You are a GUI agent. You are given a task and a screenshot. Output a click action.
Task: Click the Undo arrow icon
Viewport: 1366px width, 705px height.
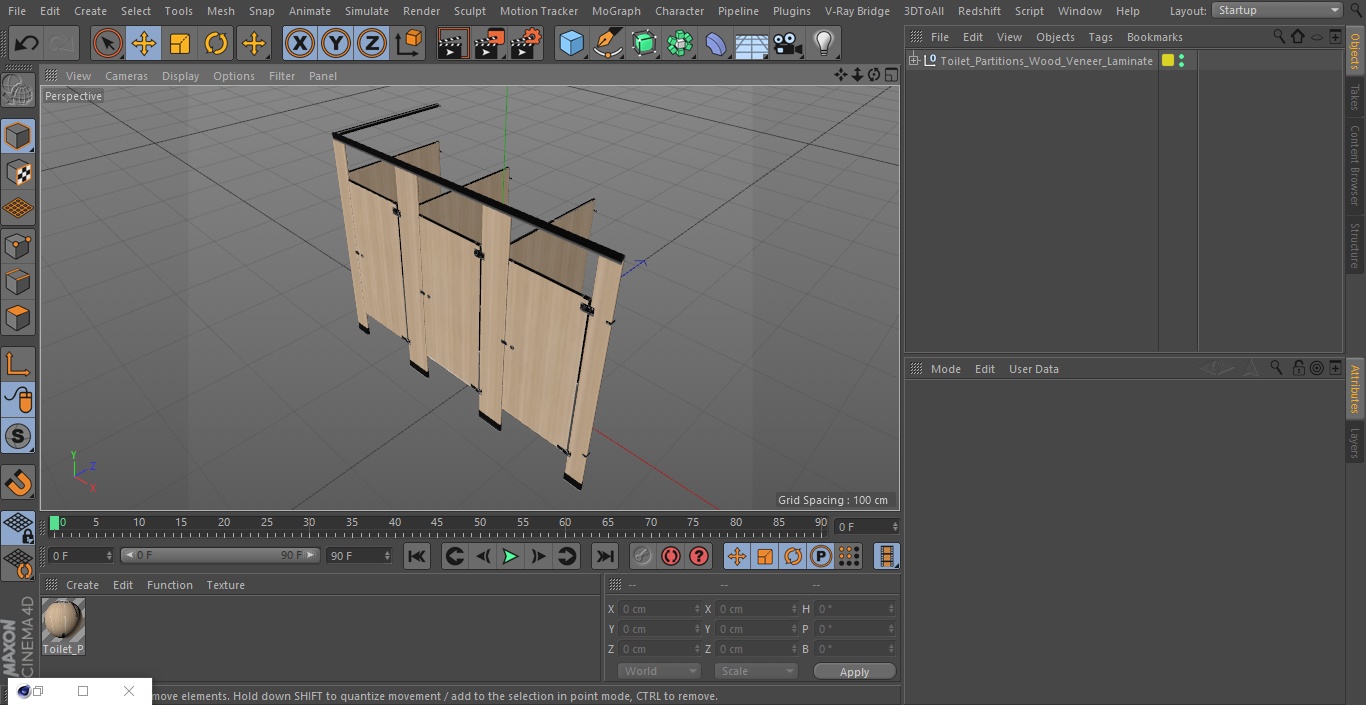click(27, 44)
